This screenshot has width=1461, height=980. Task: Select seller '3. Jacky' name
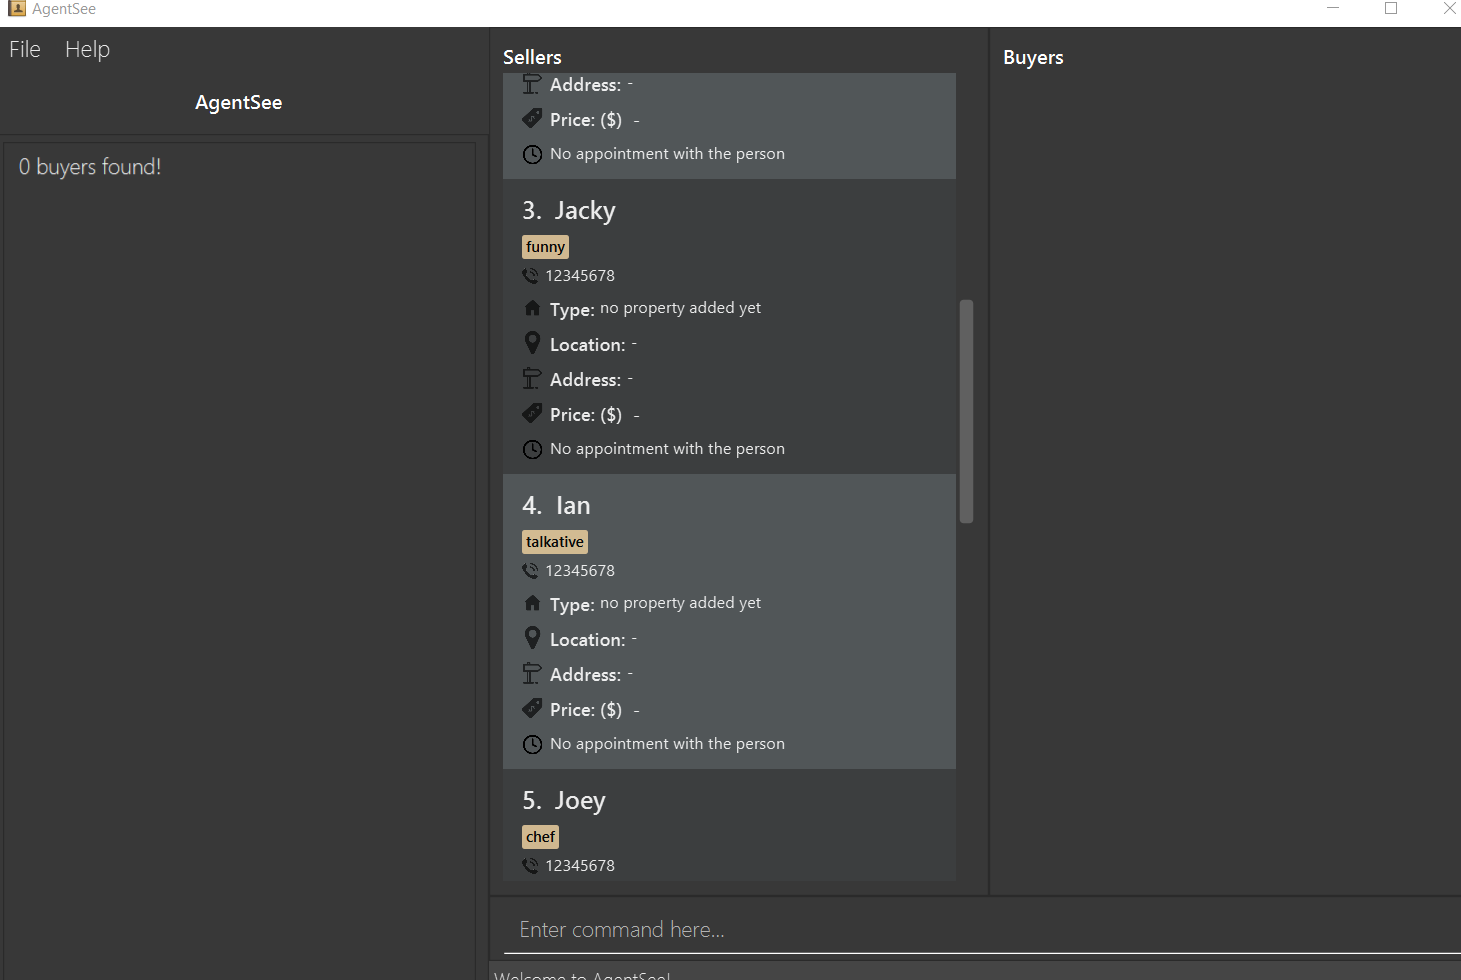[569, 211]
